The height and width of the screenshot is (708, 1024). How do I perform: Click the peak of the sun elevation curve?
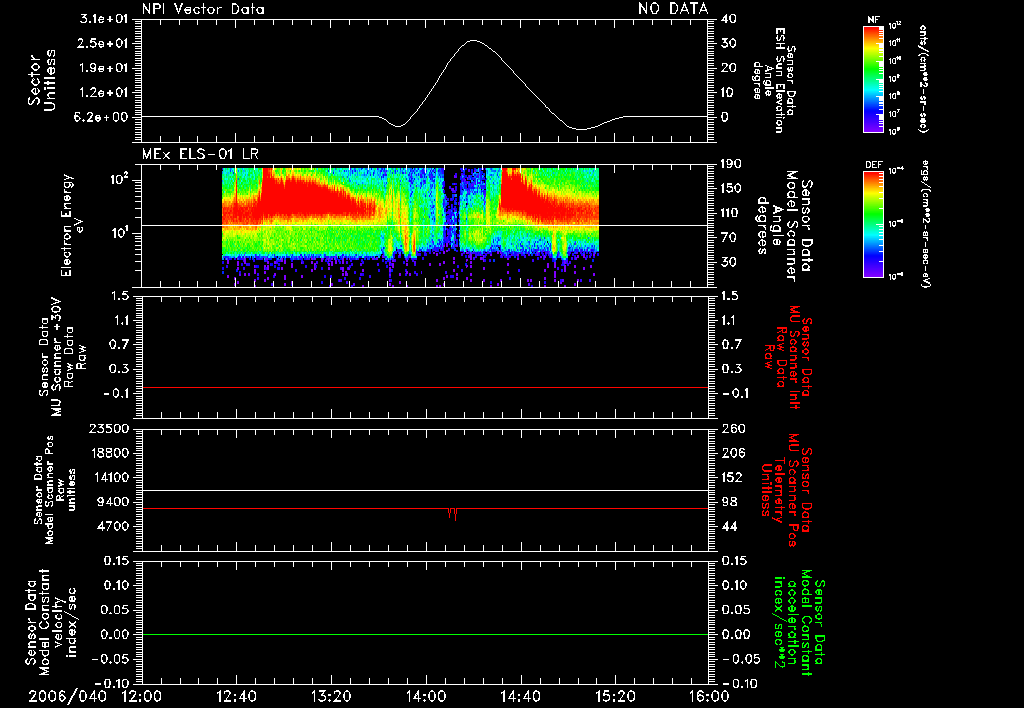pos(473,40)
